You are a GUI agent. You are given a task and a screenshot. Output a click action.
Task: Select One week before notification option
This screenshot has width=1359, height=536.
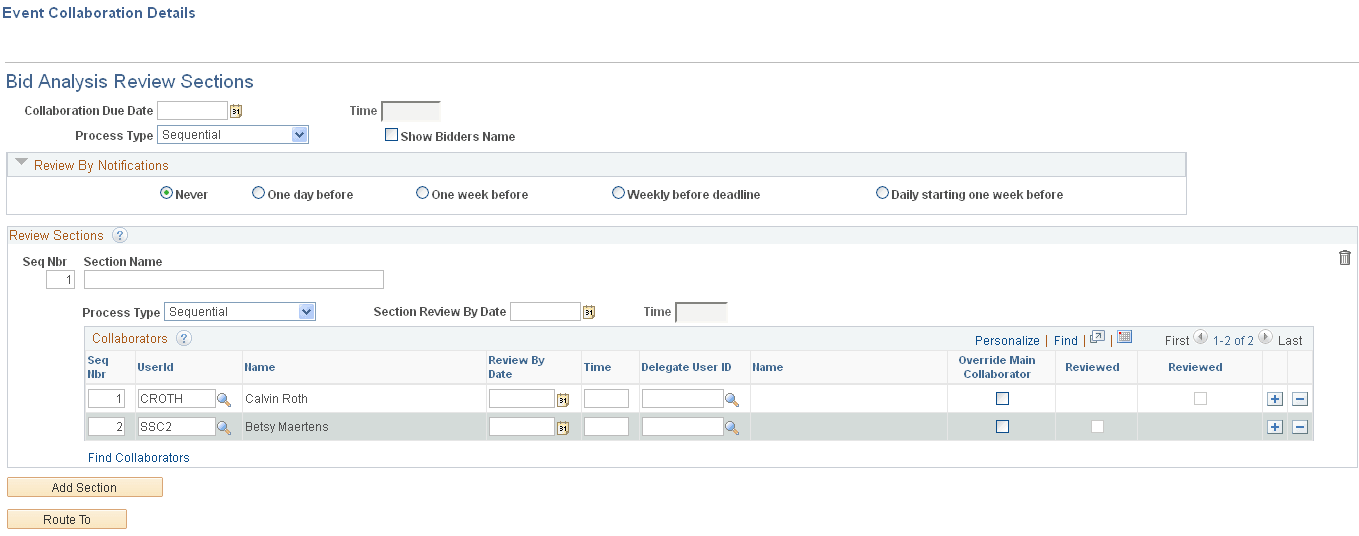[423, 193]
